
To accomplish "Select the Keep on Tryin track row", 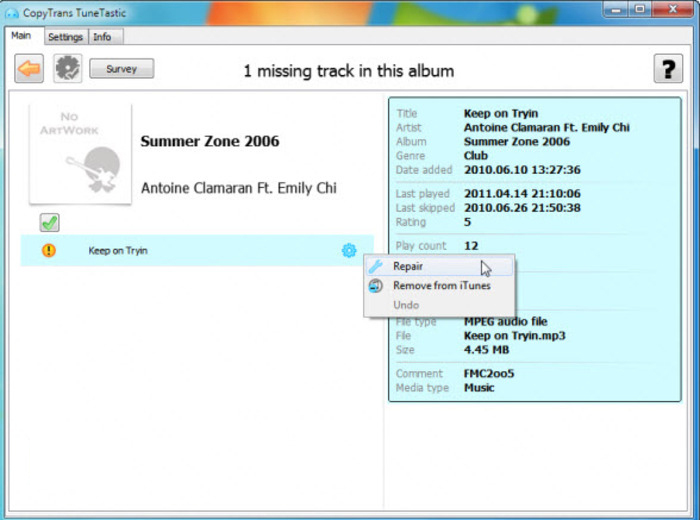I will pos(197,250).
